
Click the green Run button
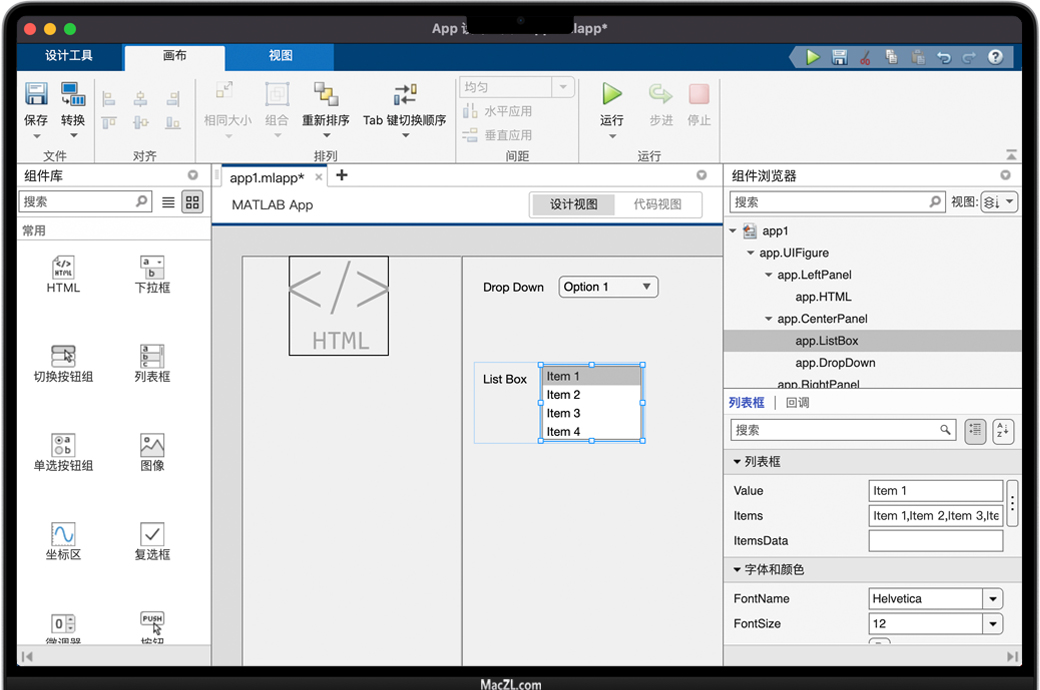pyautogui.click(x=612, y=95)
